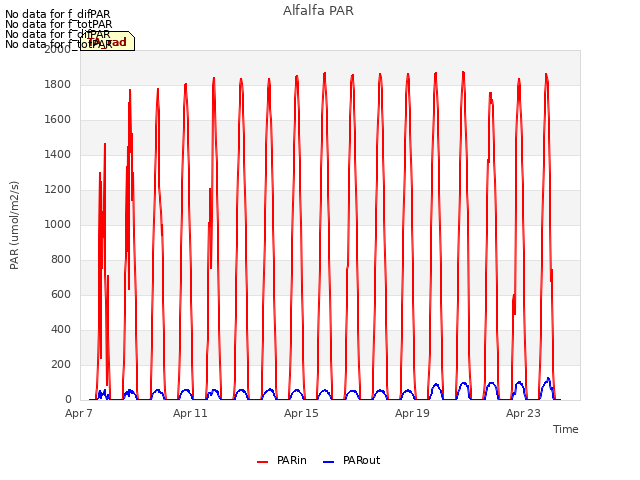
Task: Click the red PARin legend swatch
Action: pyautogui.click(x=262, y=462)
